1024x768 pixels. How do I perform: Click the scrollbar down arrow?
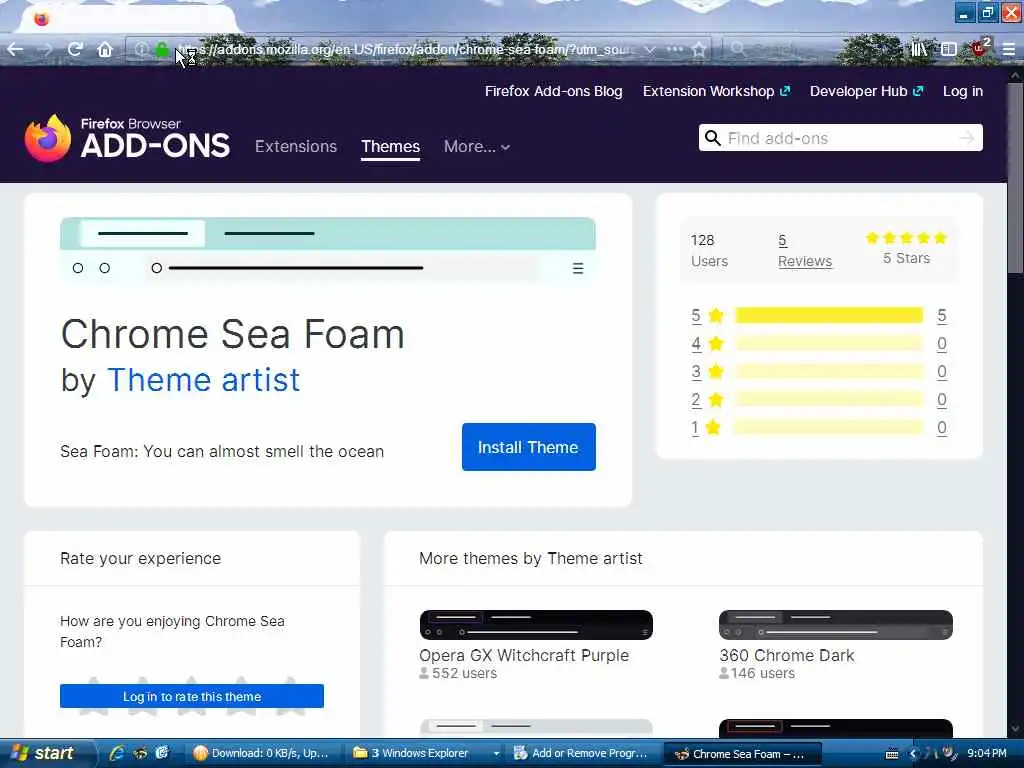(x=1016, y=729)
